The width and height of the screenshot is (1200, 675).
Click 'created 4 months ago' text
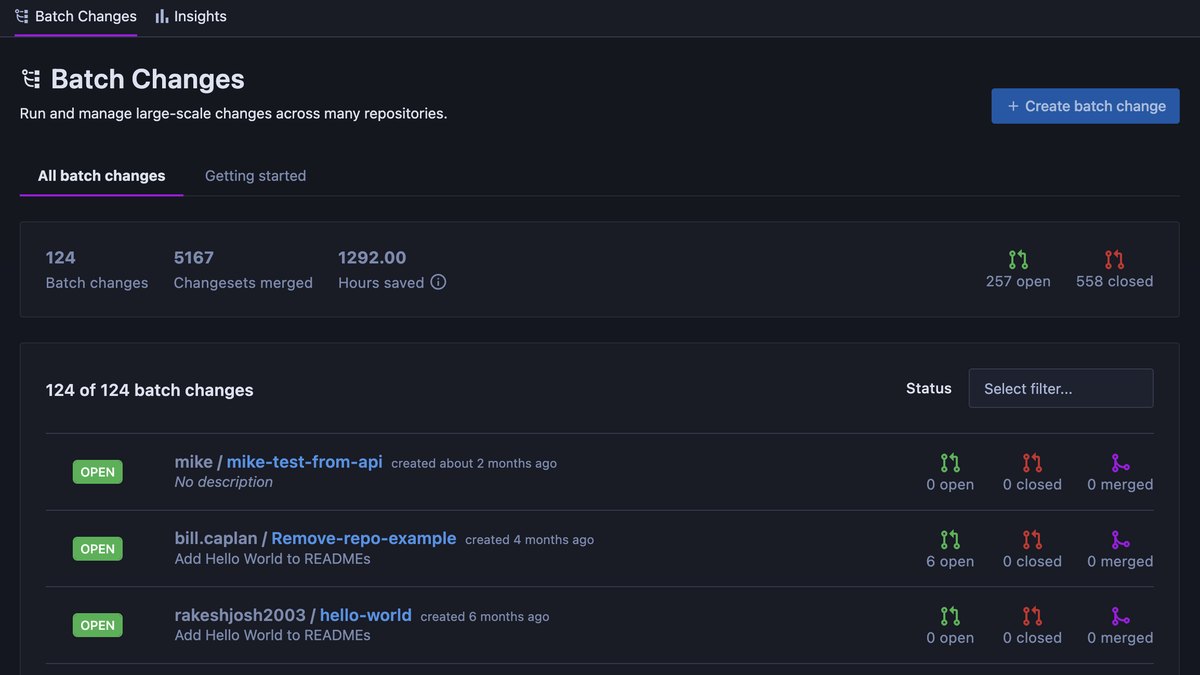click(529, 540)
